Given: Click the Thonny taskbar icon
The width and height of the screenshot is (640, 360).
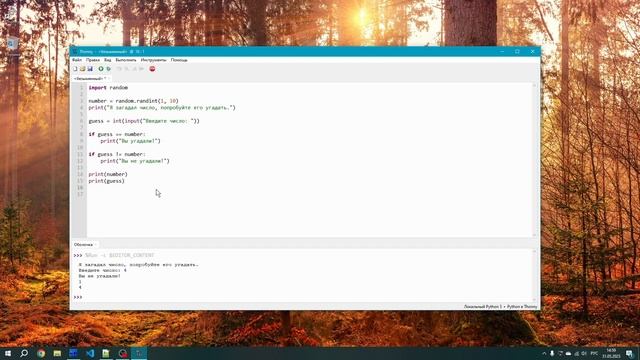Looking at the screenshot, I should 139,353.
